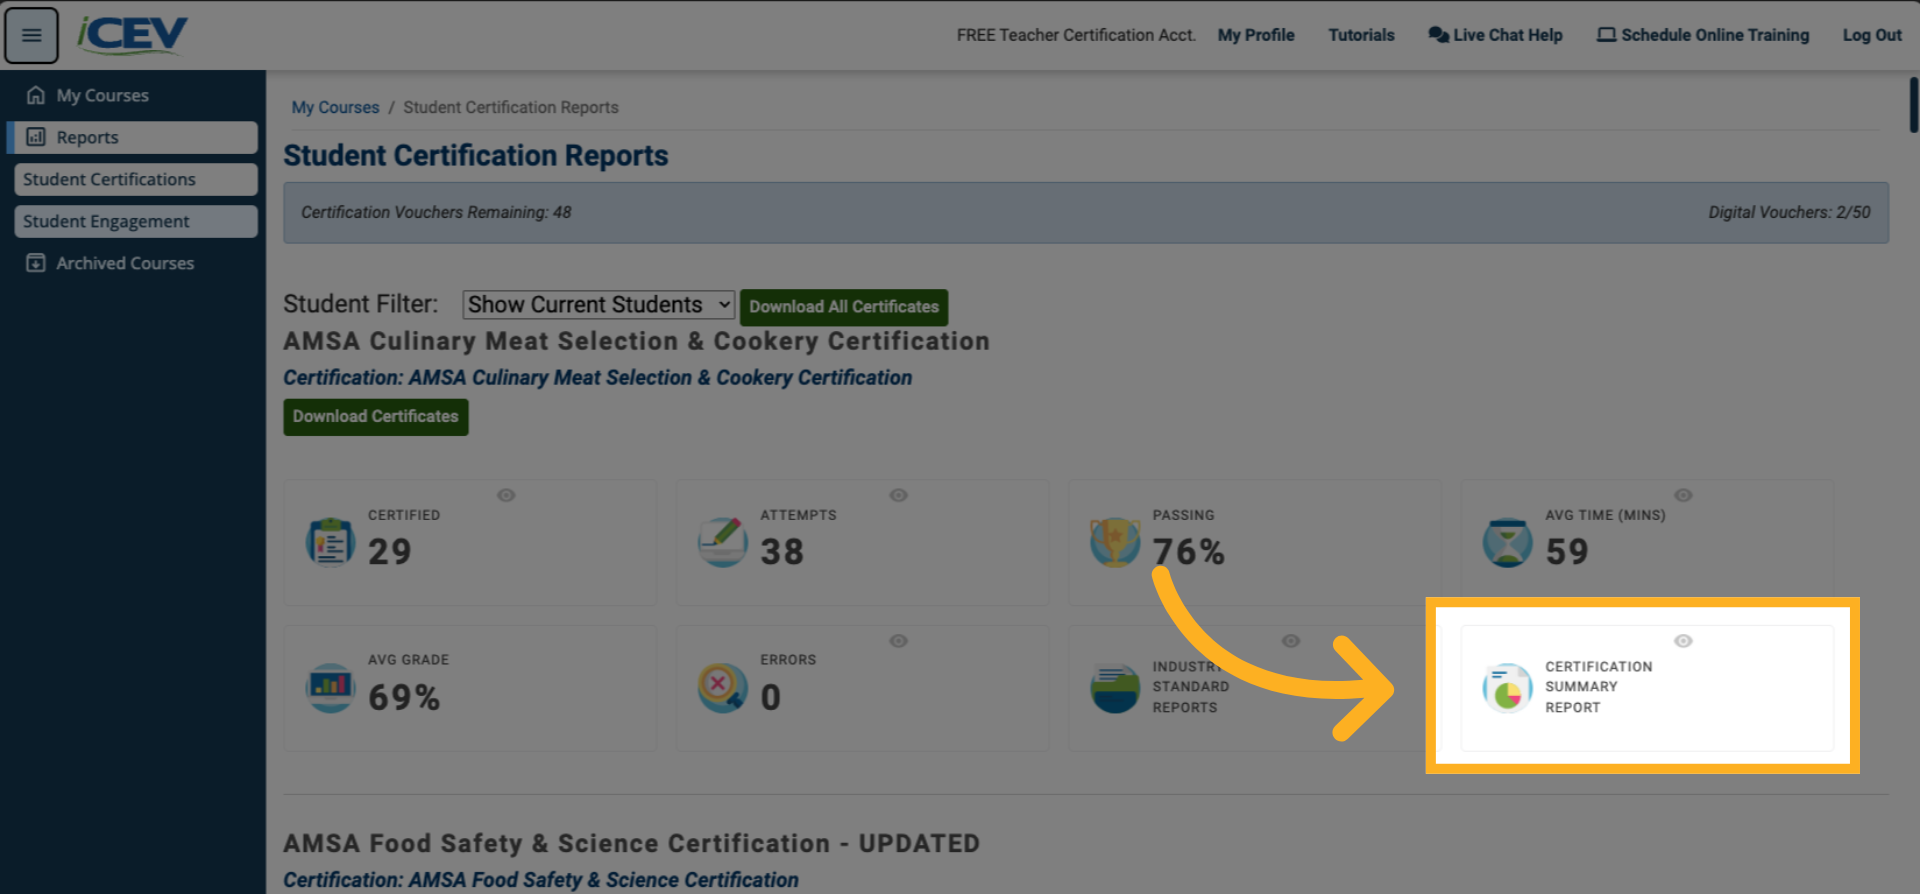This screenshot has width=1920, height=894.
Task: Open Archived Courses in sidebar
Action: click(132, 263)
